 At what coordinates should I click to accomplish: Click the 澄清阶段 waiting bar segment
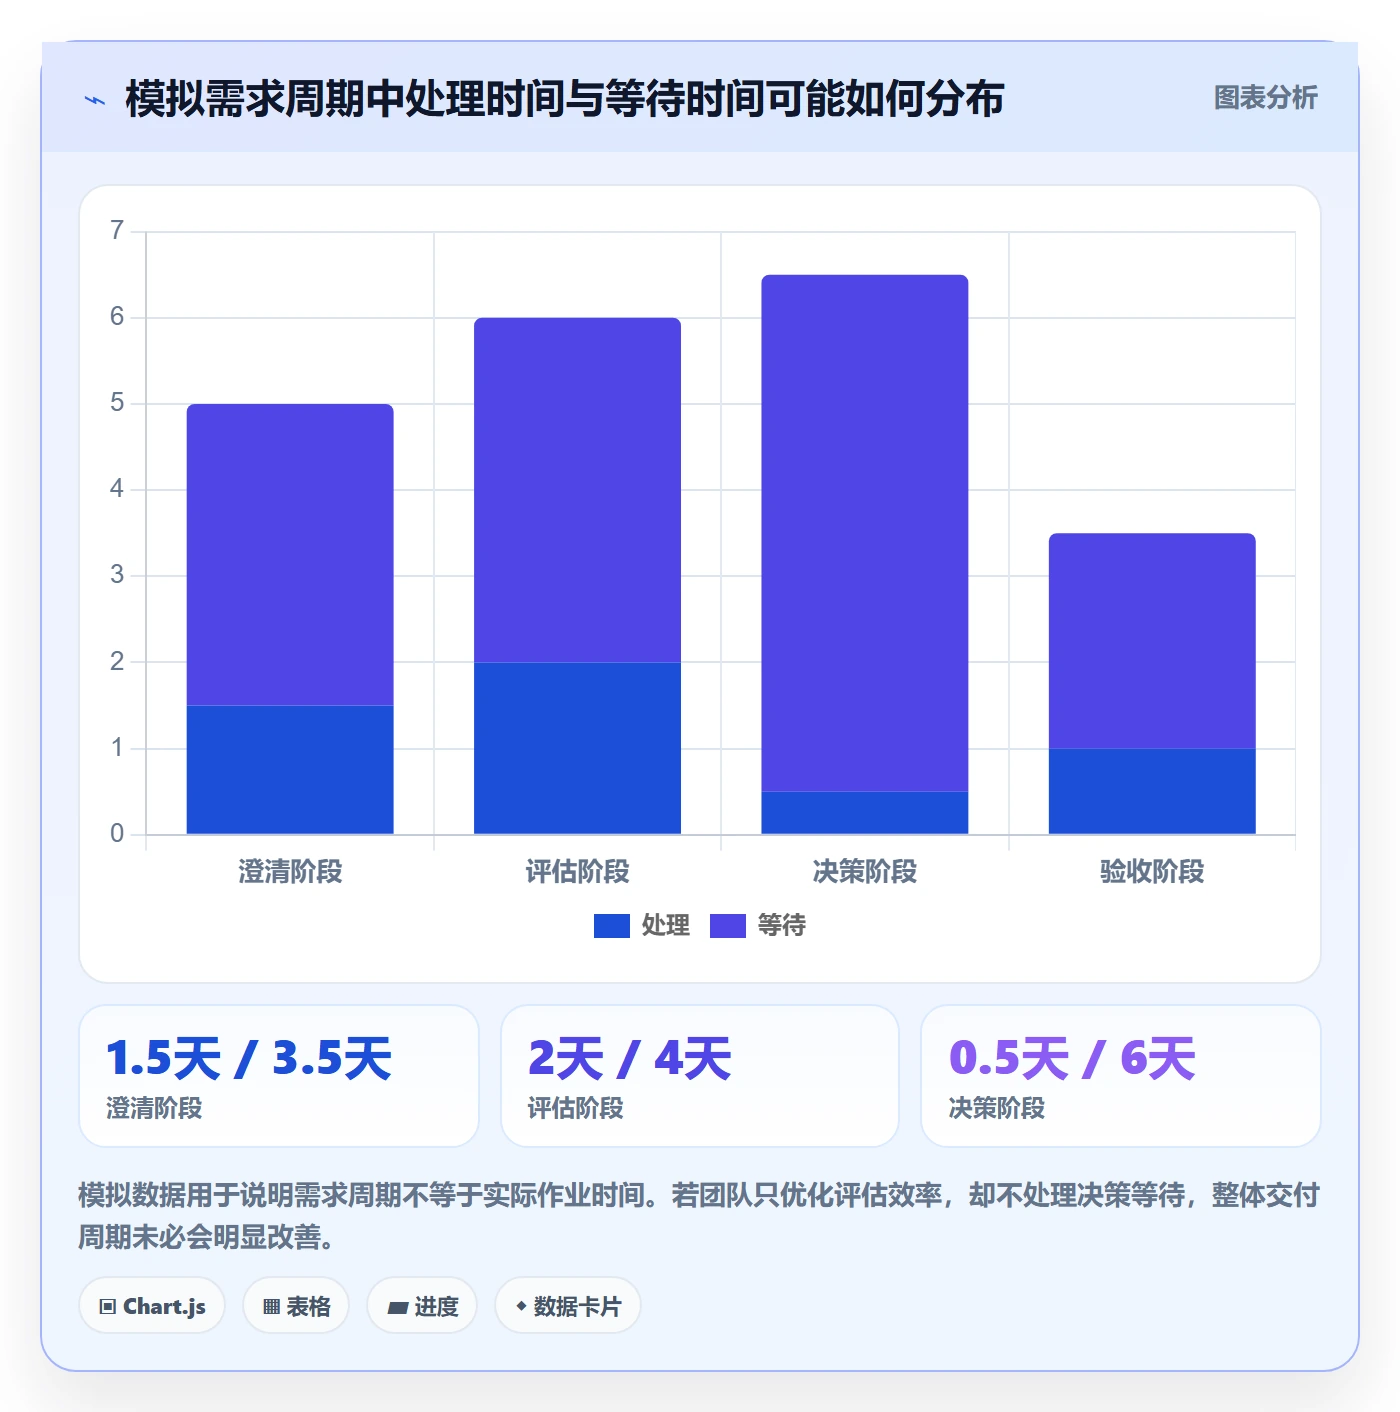pyautogui.click(x=290, y=555)
